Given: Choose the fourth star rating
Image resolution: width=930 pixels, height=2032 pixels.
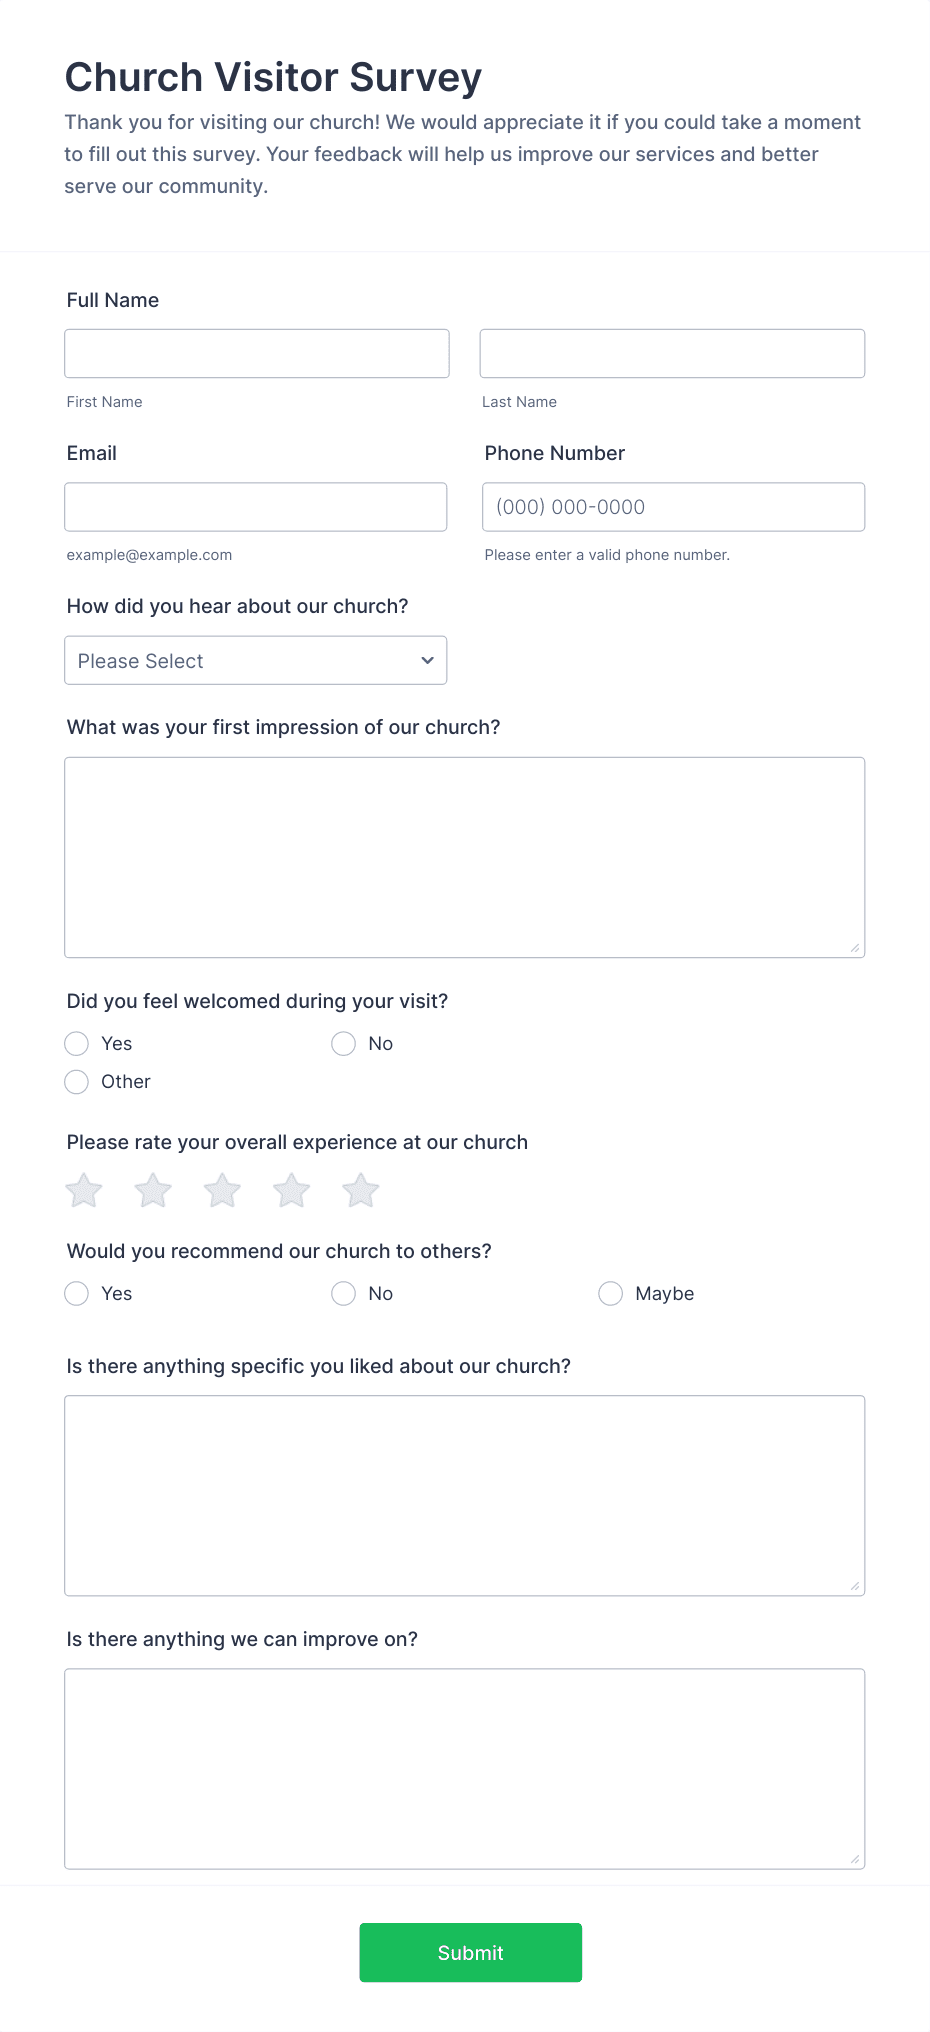Looking at the screenshot, I should [x=291, y=1190].
